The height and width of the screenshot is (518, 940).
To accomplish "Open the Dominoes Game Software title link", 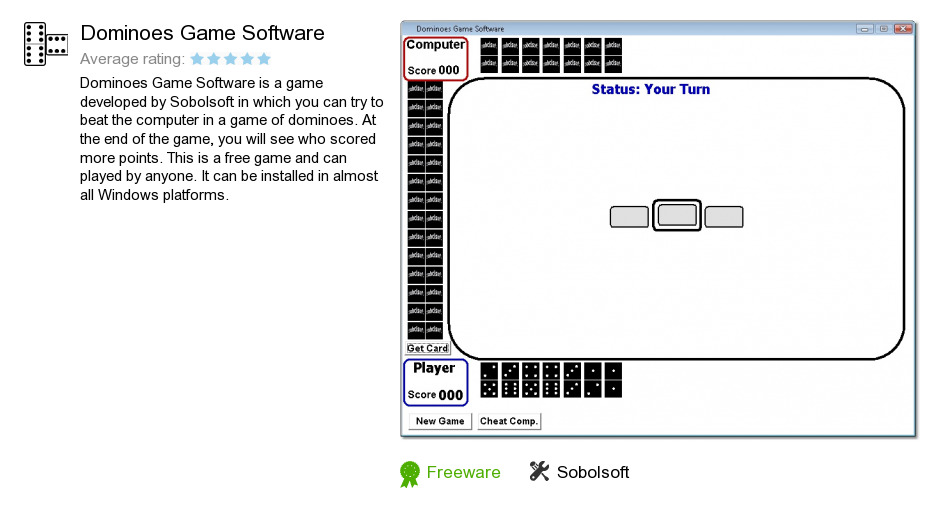I will 203,33.
